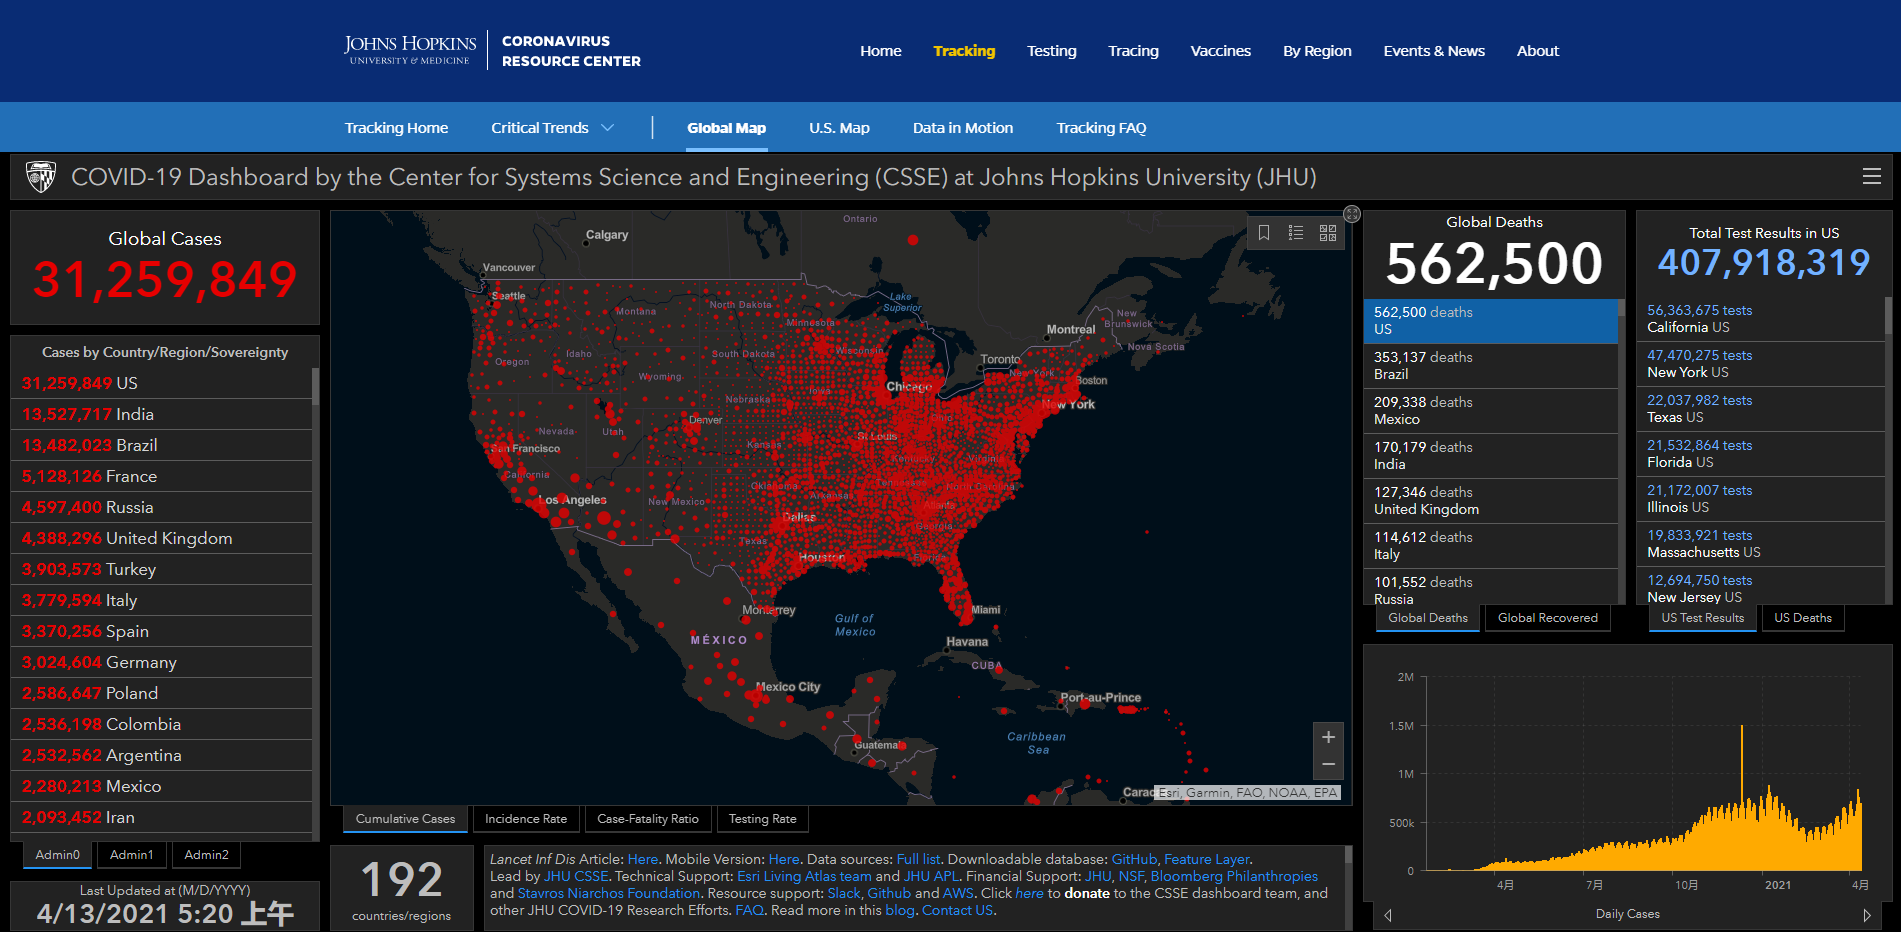Screen dimensions: 1901x932
Task: Show the Testing Rate map tab
Action: [763, 819]
